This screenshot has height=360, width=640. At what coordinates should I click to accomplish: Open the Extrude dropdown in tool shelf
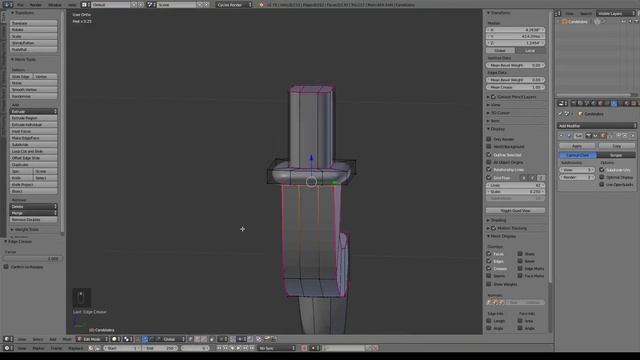click(x=33, y=111)
